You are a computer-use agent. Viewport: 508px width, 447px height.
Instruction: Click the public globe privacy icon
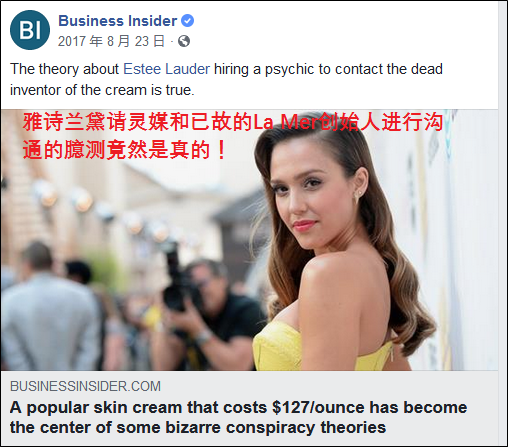coord(184,41)
